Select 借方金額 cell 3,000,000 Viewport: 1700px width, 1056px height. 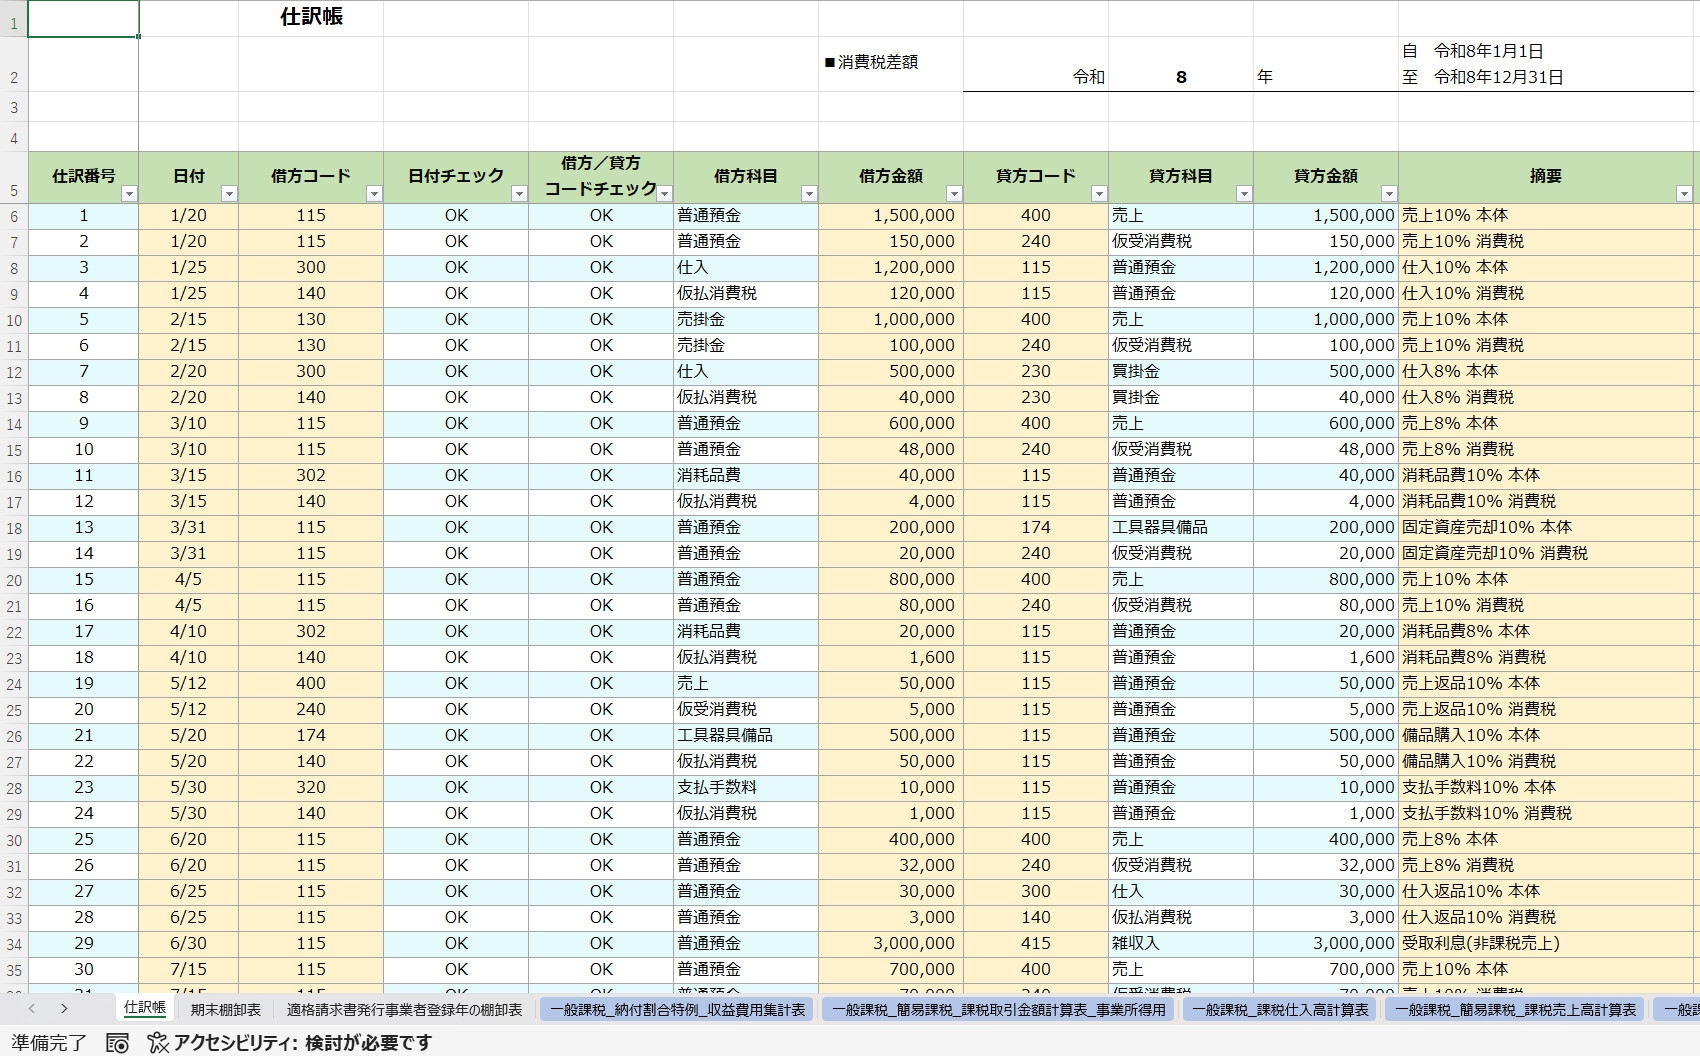pyautogui.click(x=891, y=943)
